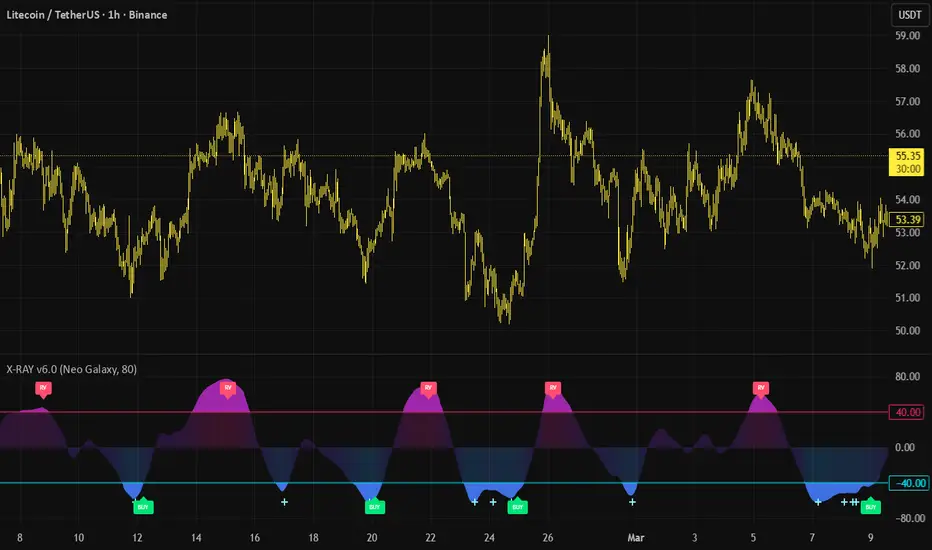Open the USDT currency selector button
Viewport: 932px width, 550px height.
[x=909, y=15]
